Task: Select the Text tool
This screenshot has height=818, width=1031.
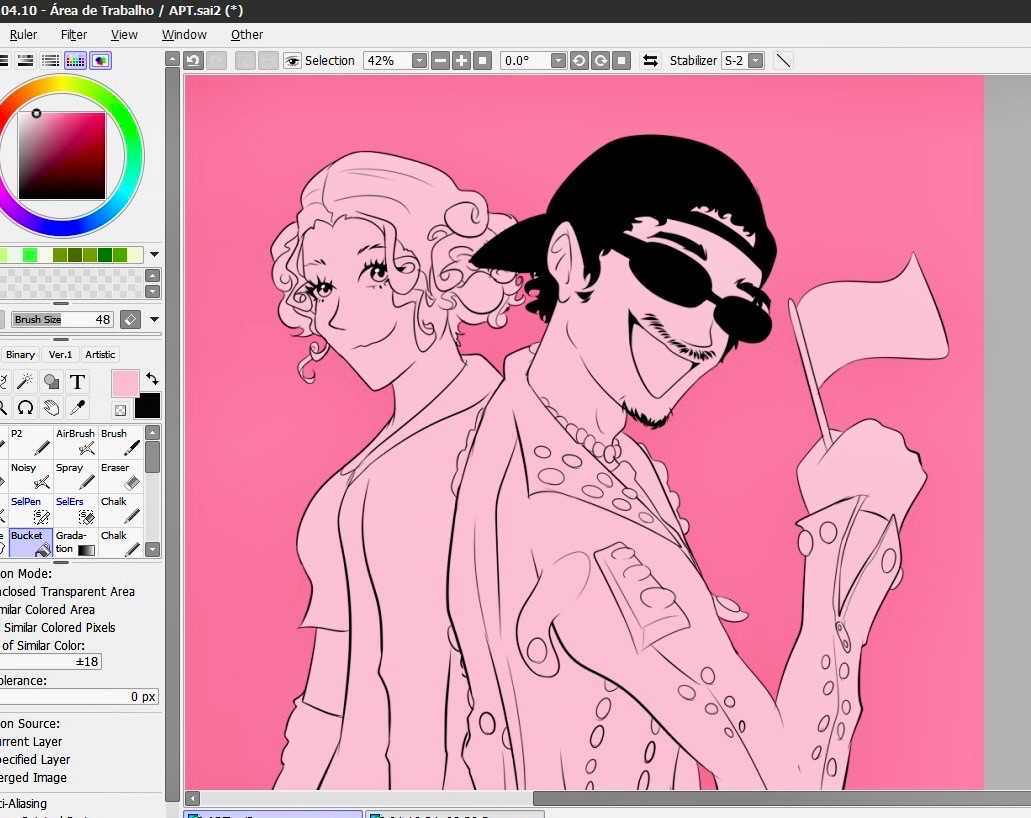Action: point(77,381)
